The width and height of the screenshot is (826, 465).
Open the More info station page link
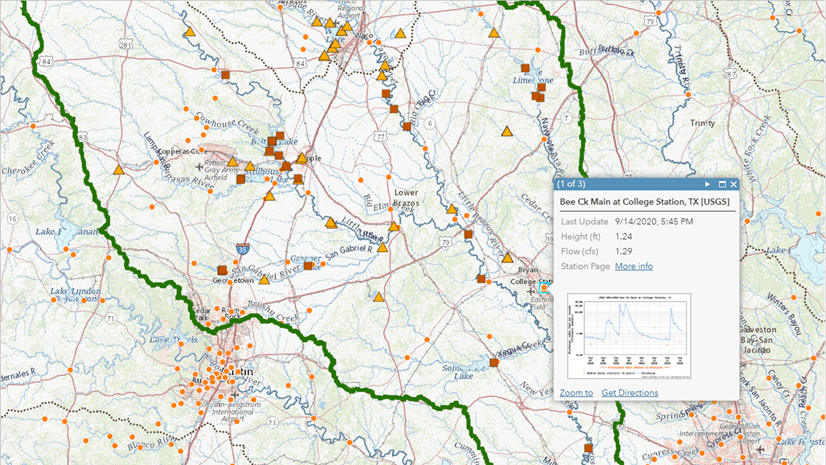[x=634, y=266]
